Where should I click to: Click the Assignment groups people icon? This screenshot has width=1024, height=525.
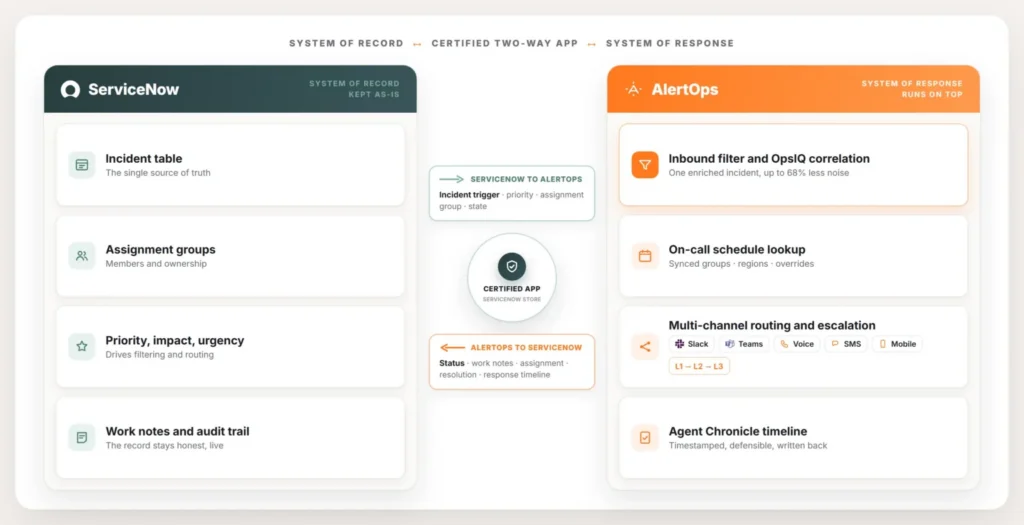[x=82, y=256]
